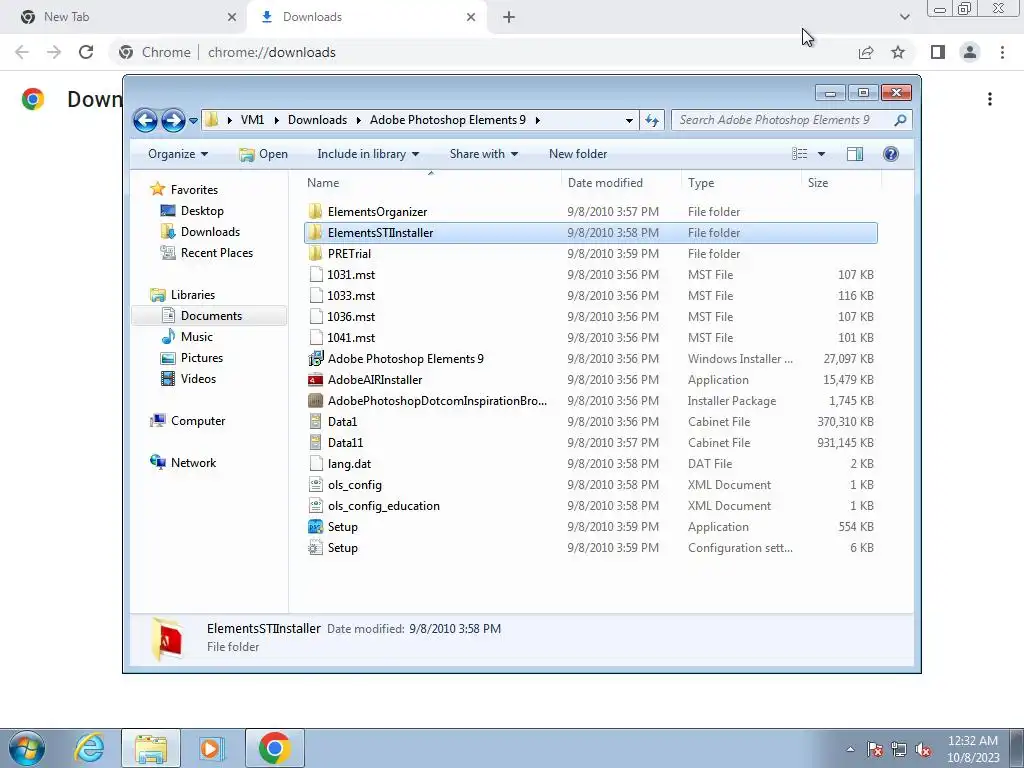Open the Chrome profile avatar icon
The height and width of the screenshot is (768, 1024).
point(970,52)
